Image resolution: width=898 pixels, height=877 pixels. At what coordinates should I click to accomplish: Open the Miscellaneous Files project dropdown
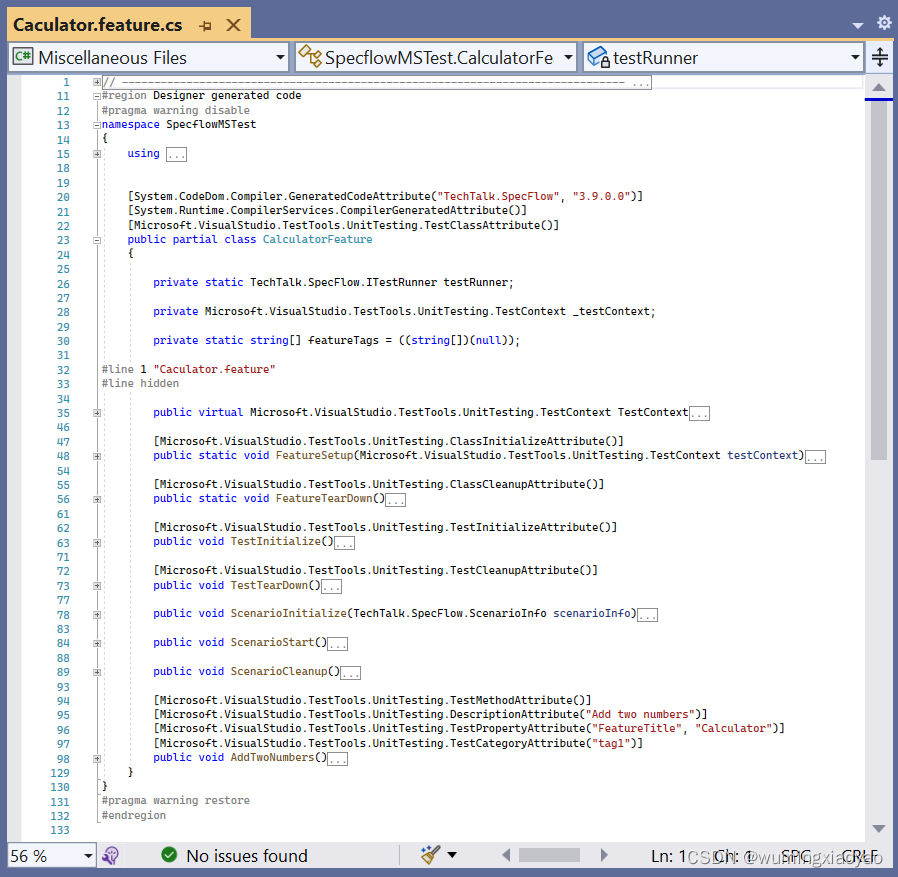(281, 56)
